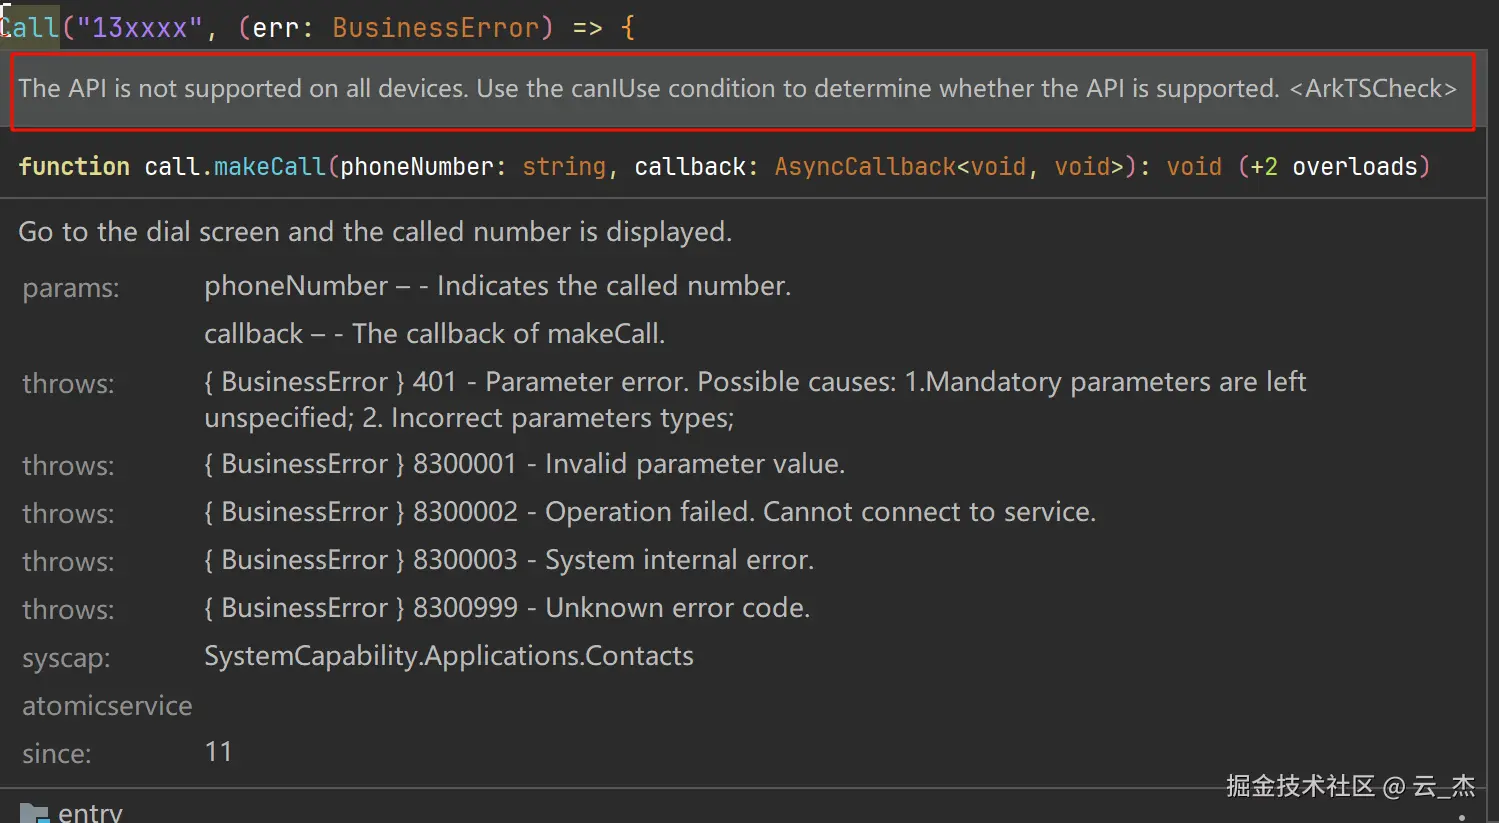Click the 8300003 System internal error line

point(509,560)
